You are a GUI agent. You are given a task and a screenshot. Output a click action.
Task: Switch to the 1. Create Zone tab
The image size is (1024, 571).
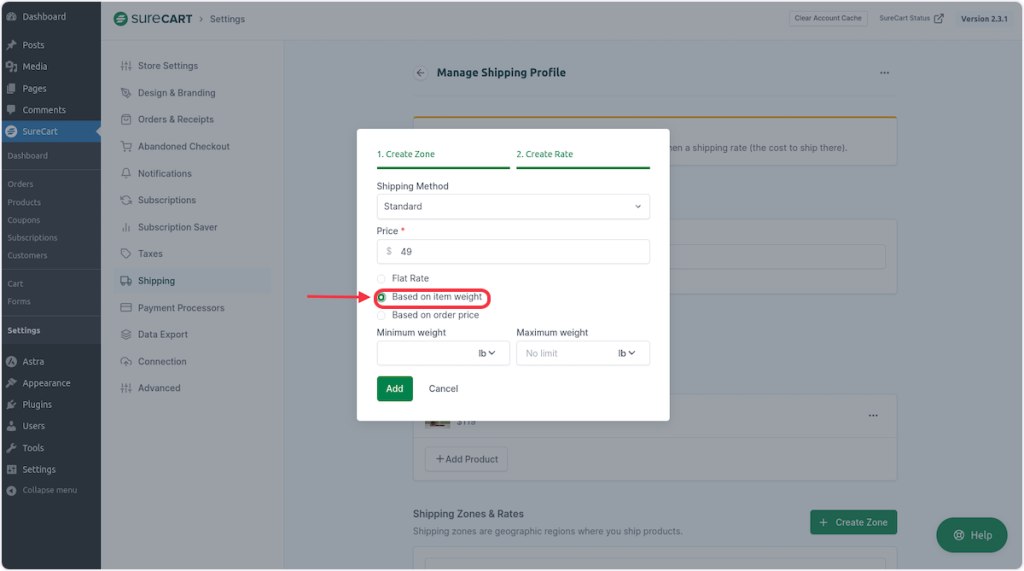406,155
